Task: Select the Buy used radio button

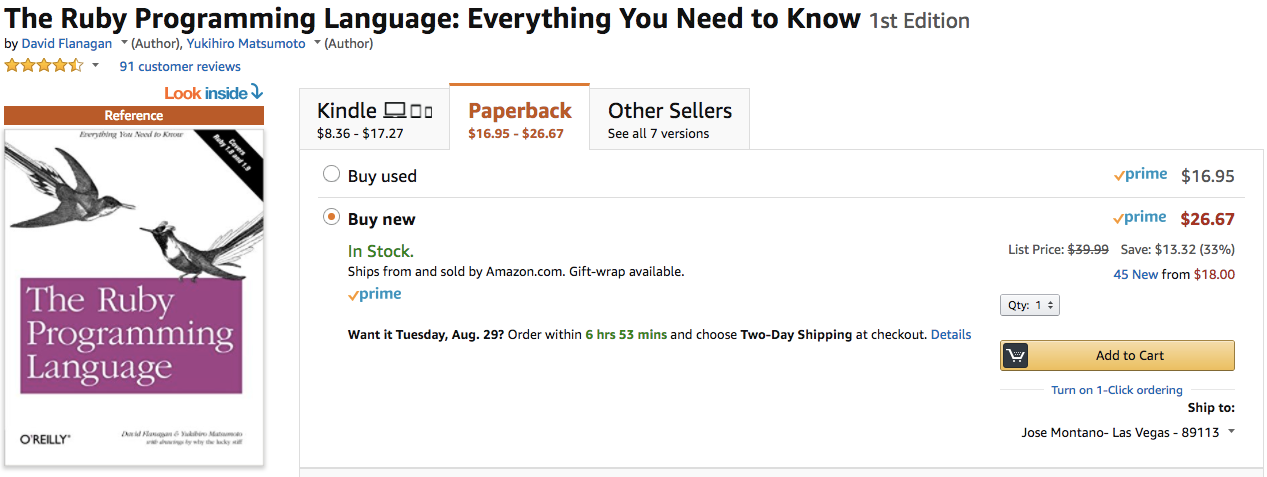Action: click(x=332, y=175)
